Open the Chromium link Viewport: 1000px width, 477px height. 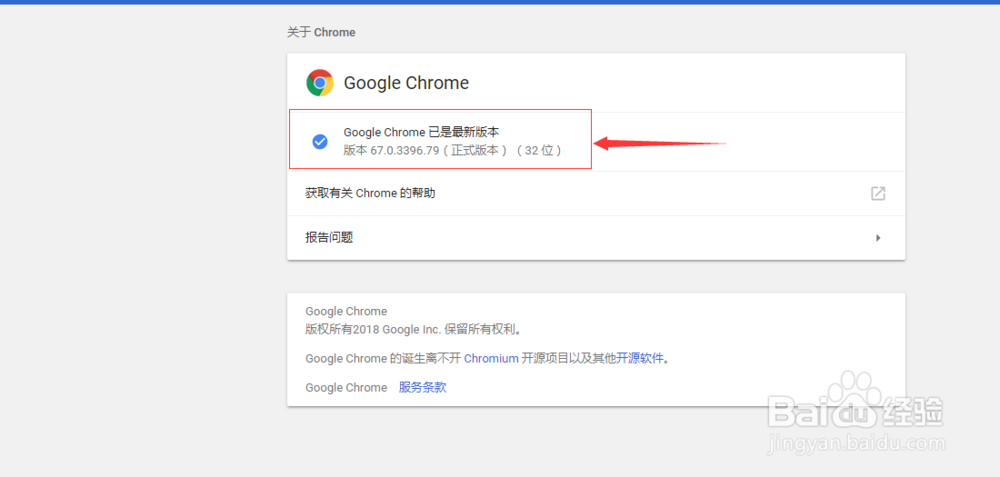(x=491, y=358)
